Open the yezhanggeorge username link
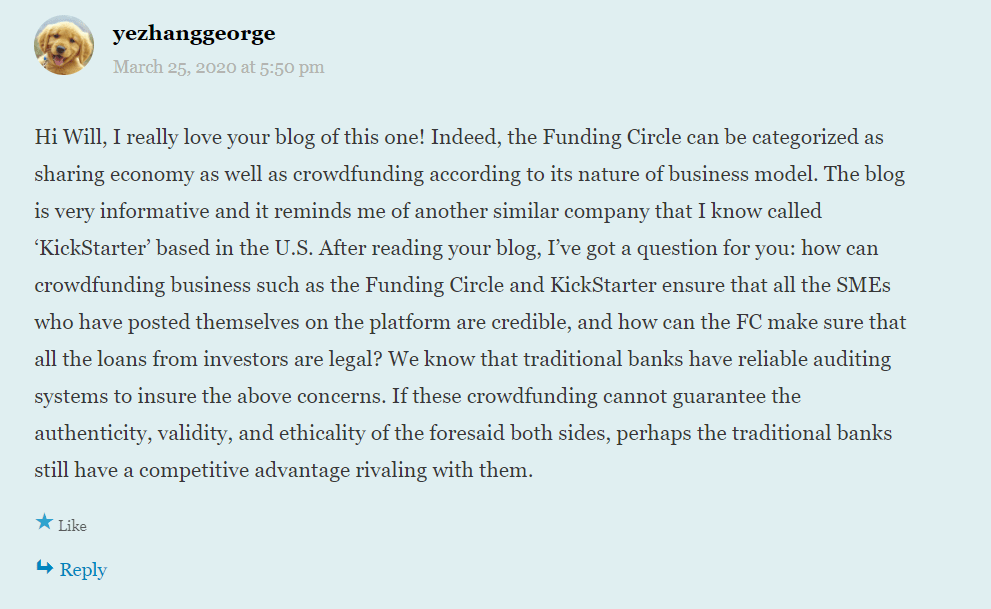Screen dimensions: 991x609 click(194, 34)
